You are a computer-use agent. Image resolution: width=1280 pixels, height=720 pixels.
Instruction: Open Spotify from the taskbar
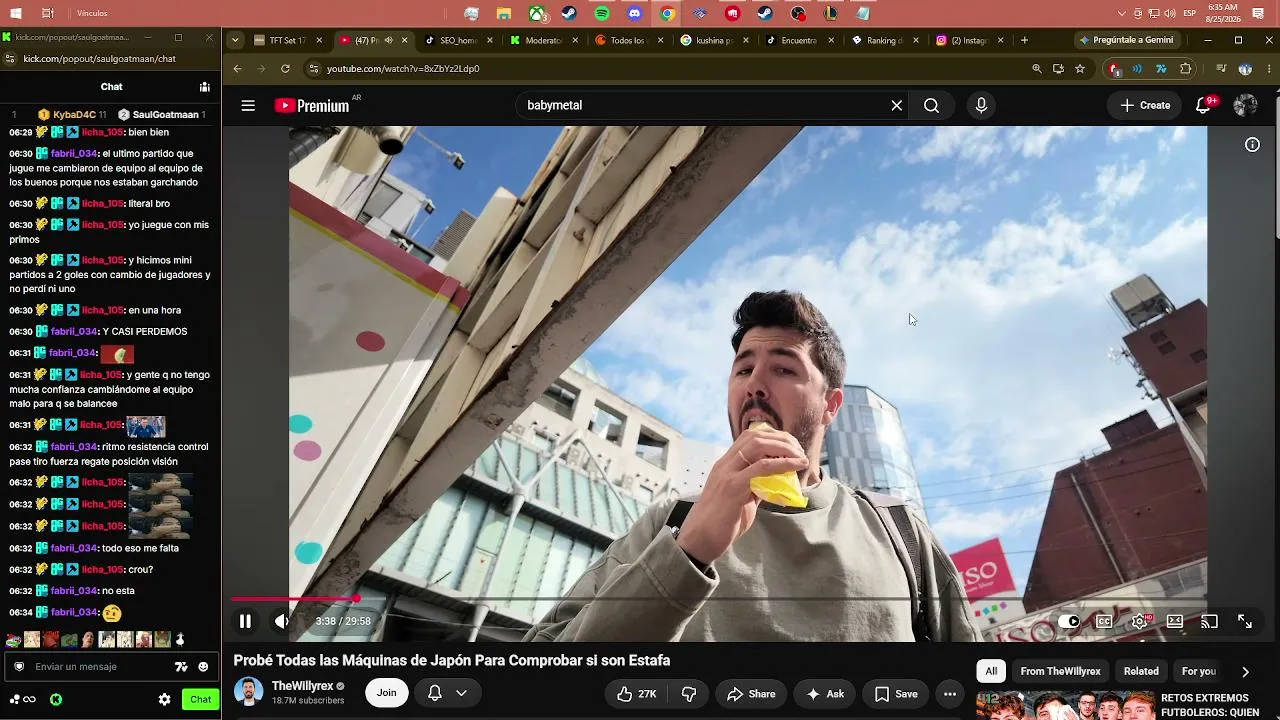pyautogui.click(x=602, y=14)
